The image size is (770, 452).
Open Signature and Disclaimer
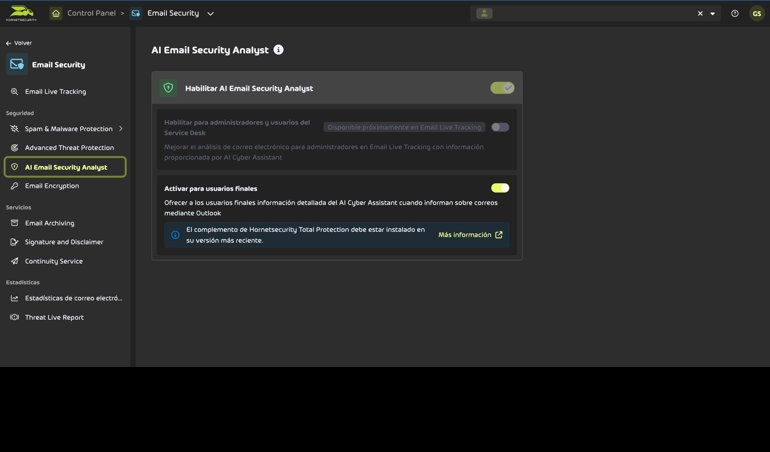click(64, 242)
